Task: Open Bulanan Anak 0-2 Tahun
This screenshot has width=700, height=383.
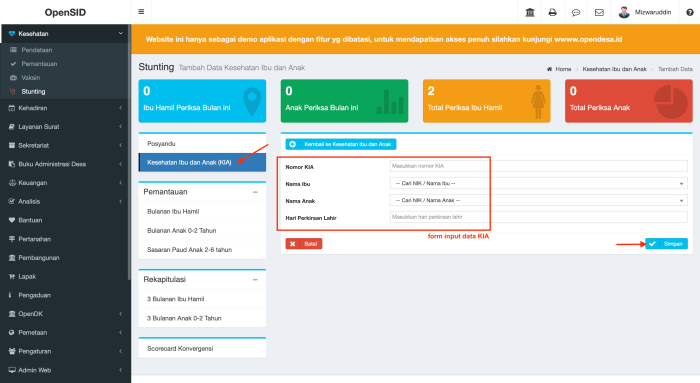Action: (x=202, y=231)
